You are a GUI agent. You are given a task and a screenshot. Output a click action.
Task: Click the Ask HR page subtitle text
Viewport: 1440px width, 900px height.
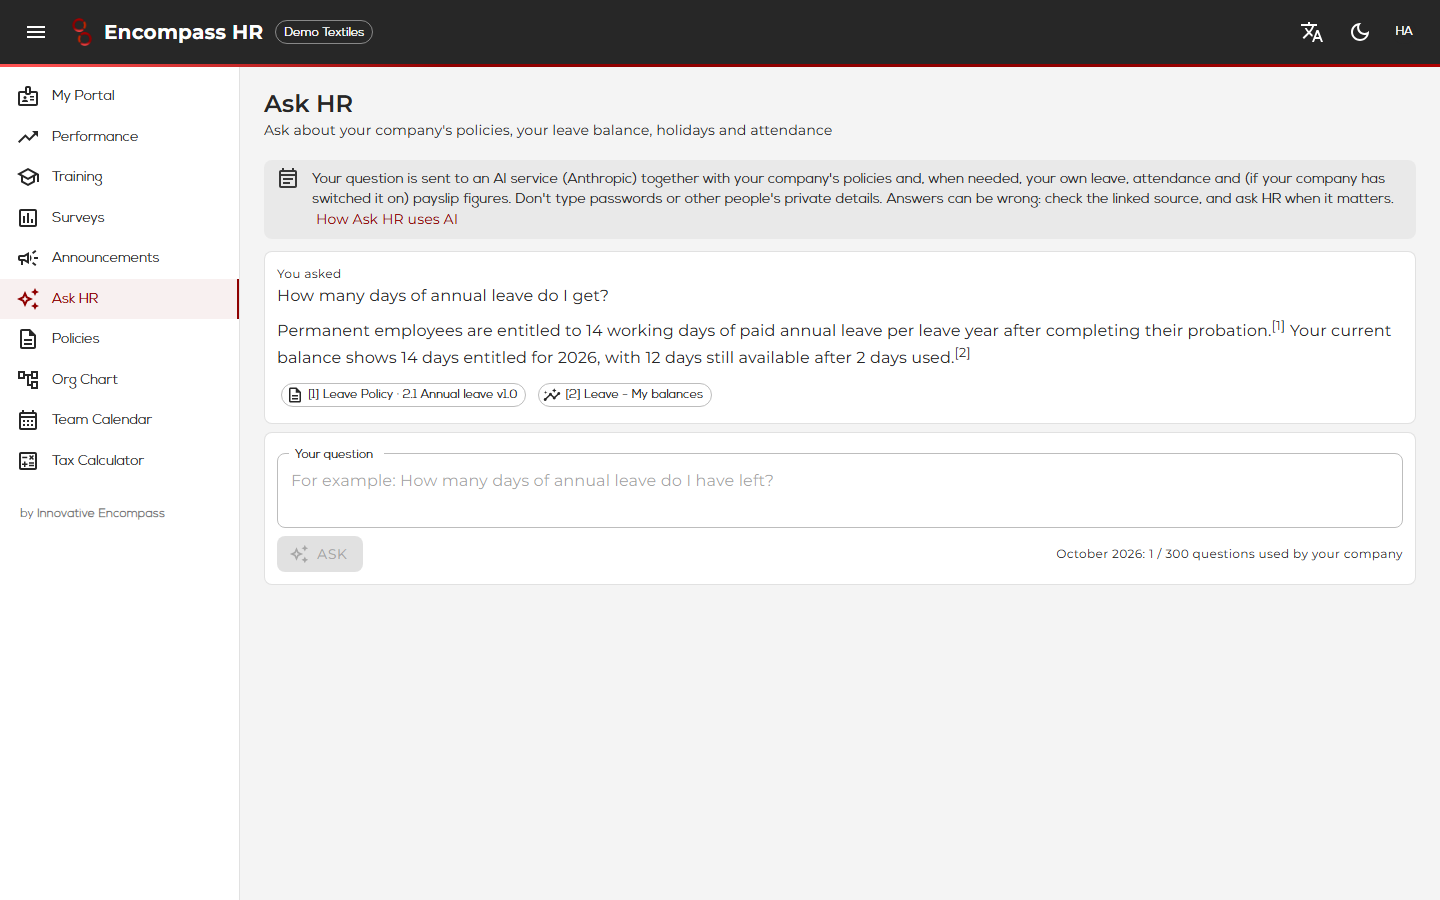pyautogui.click(x=548, y=130)
